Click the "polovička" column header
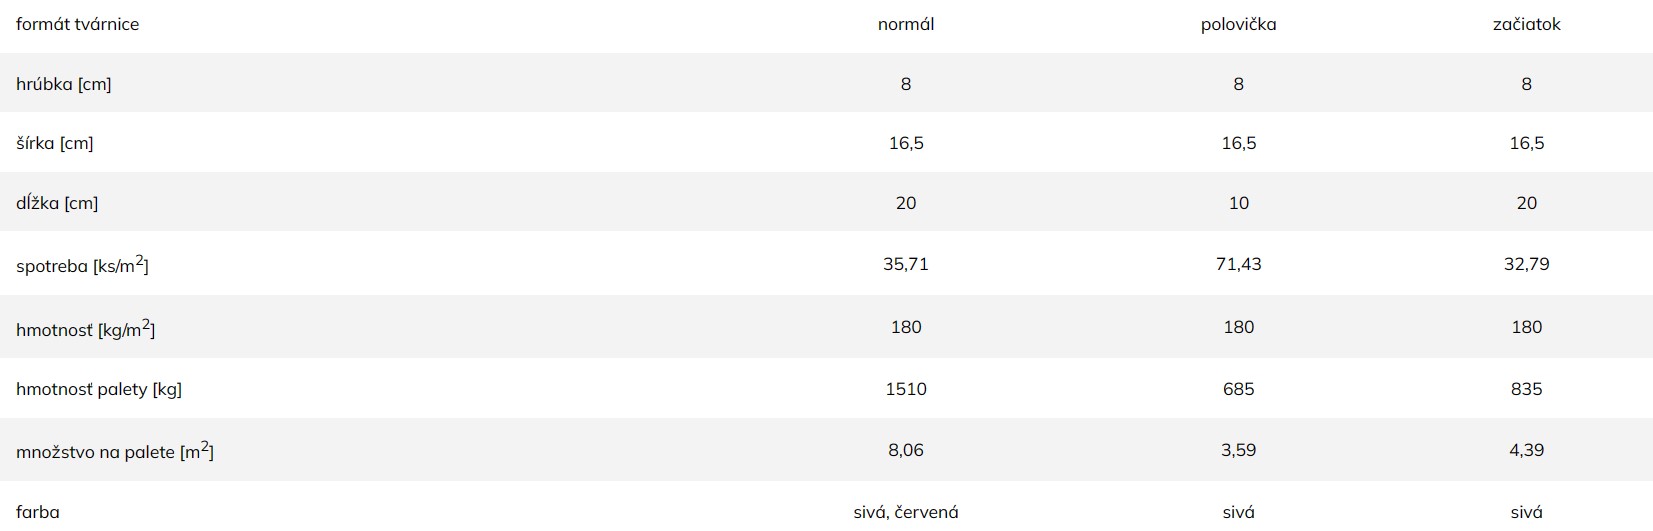This screenshot has height=531, width=1653. click(1238, 25)
